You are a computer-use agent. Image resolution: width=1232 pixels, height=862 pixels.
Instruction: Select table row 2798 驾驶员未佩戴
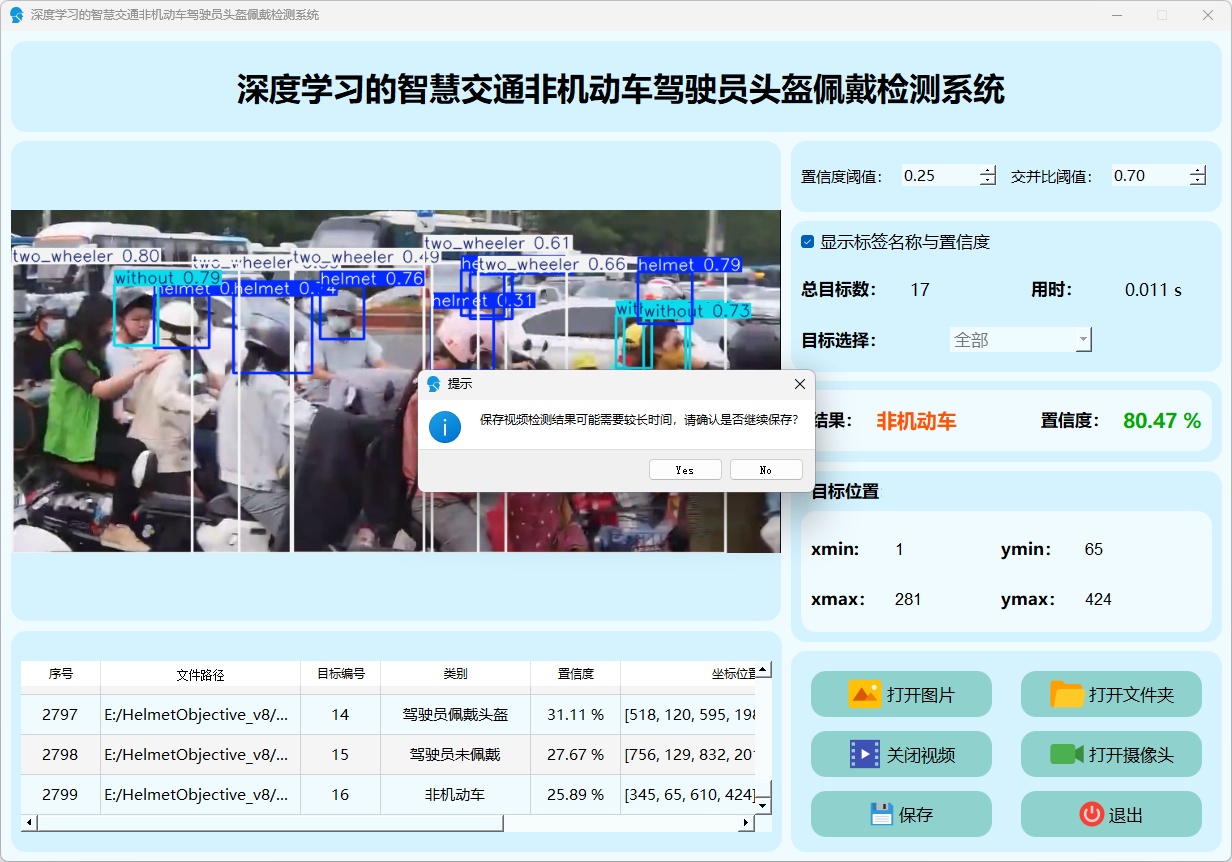click(x=455, y=754)
